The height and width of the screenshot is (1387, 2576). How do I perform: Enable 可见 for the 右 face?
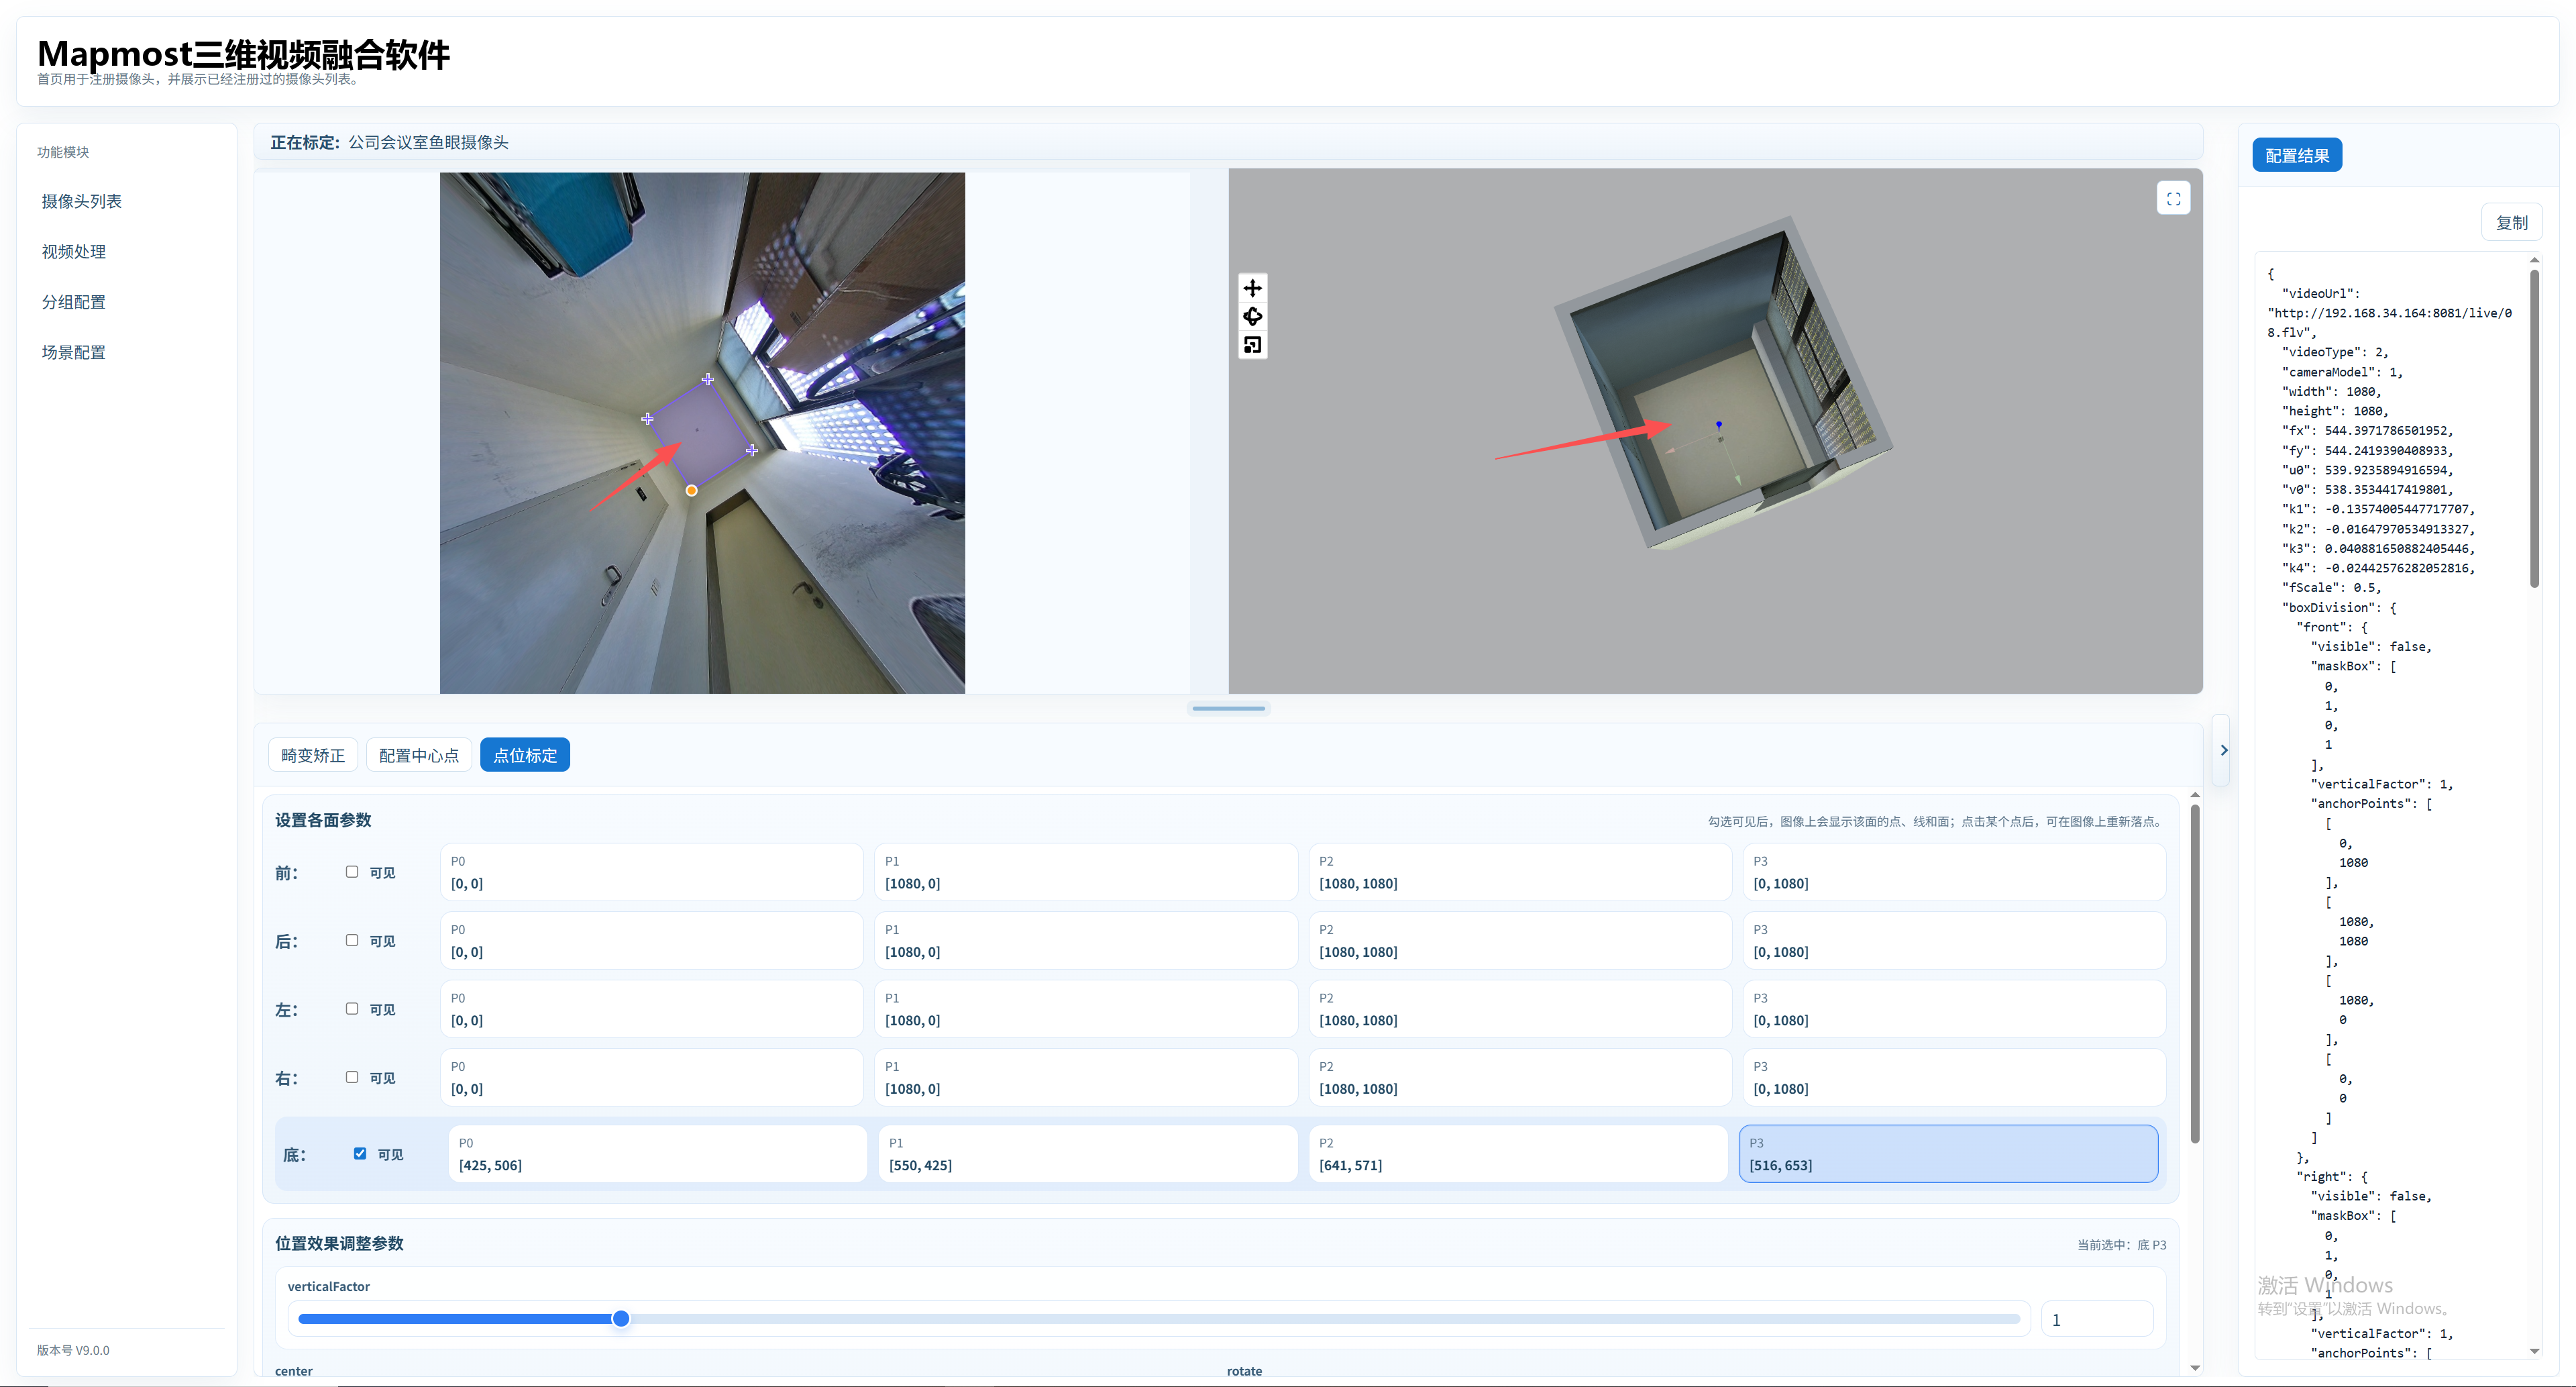tap(352, 1077)
